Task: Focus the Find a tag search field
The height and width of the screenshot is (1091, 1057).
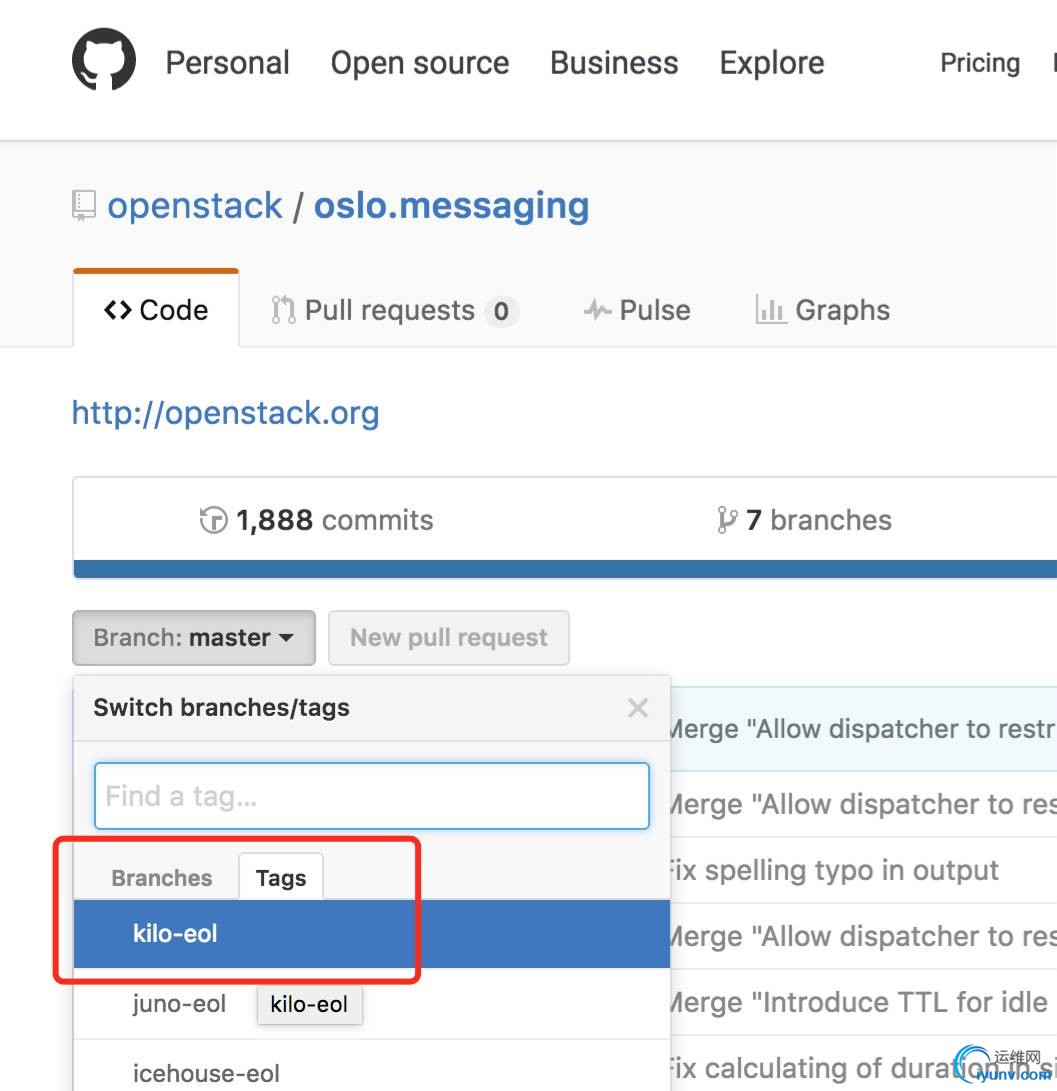Action: (372, 796)
